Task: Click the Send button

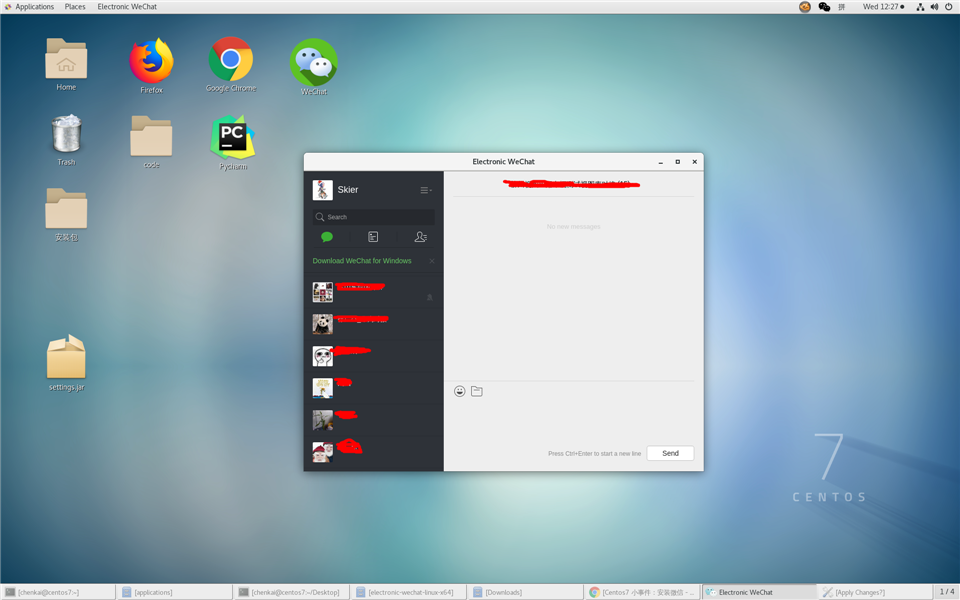Action: tap(670, 453)
